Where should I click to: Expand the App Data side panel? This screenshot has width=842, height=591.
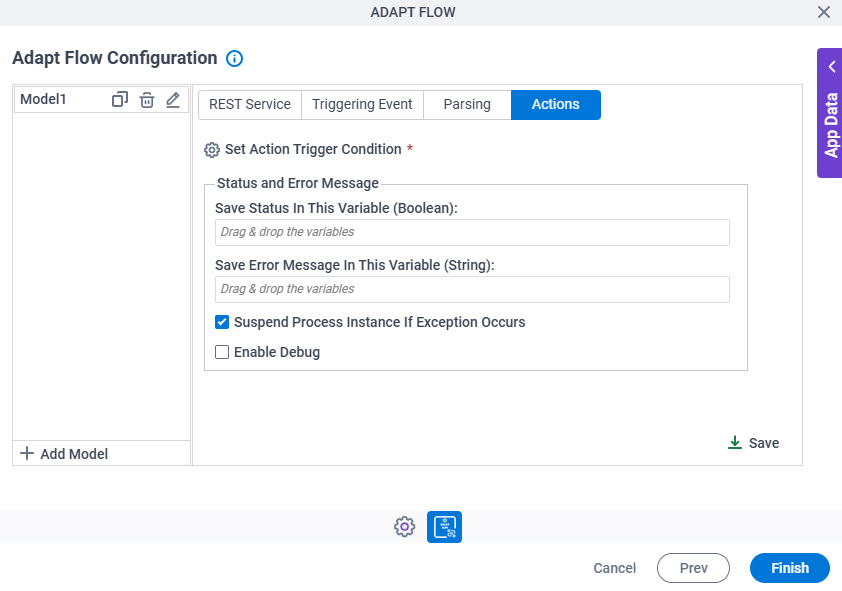pos(832,67)
